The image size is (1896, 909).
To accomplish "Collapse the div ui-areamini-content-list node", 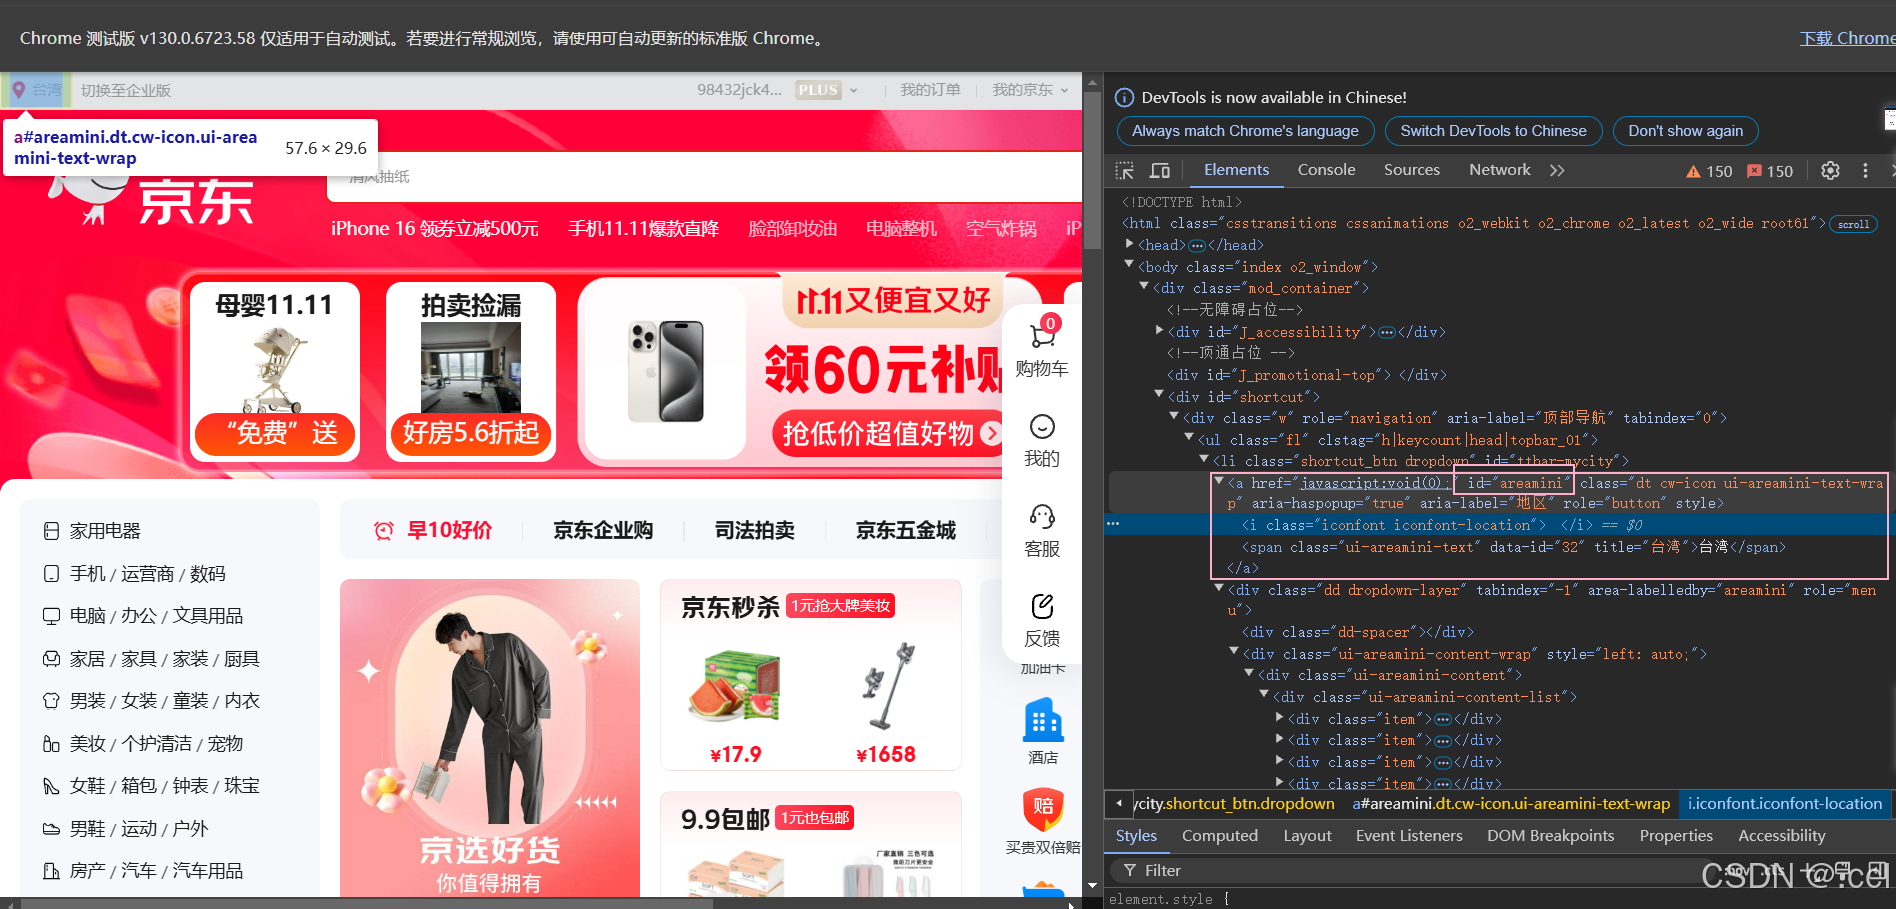I will (1265, 695).
